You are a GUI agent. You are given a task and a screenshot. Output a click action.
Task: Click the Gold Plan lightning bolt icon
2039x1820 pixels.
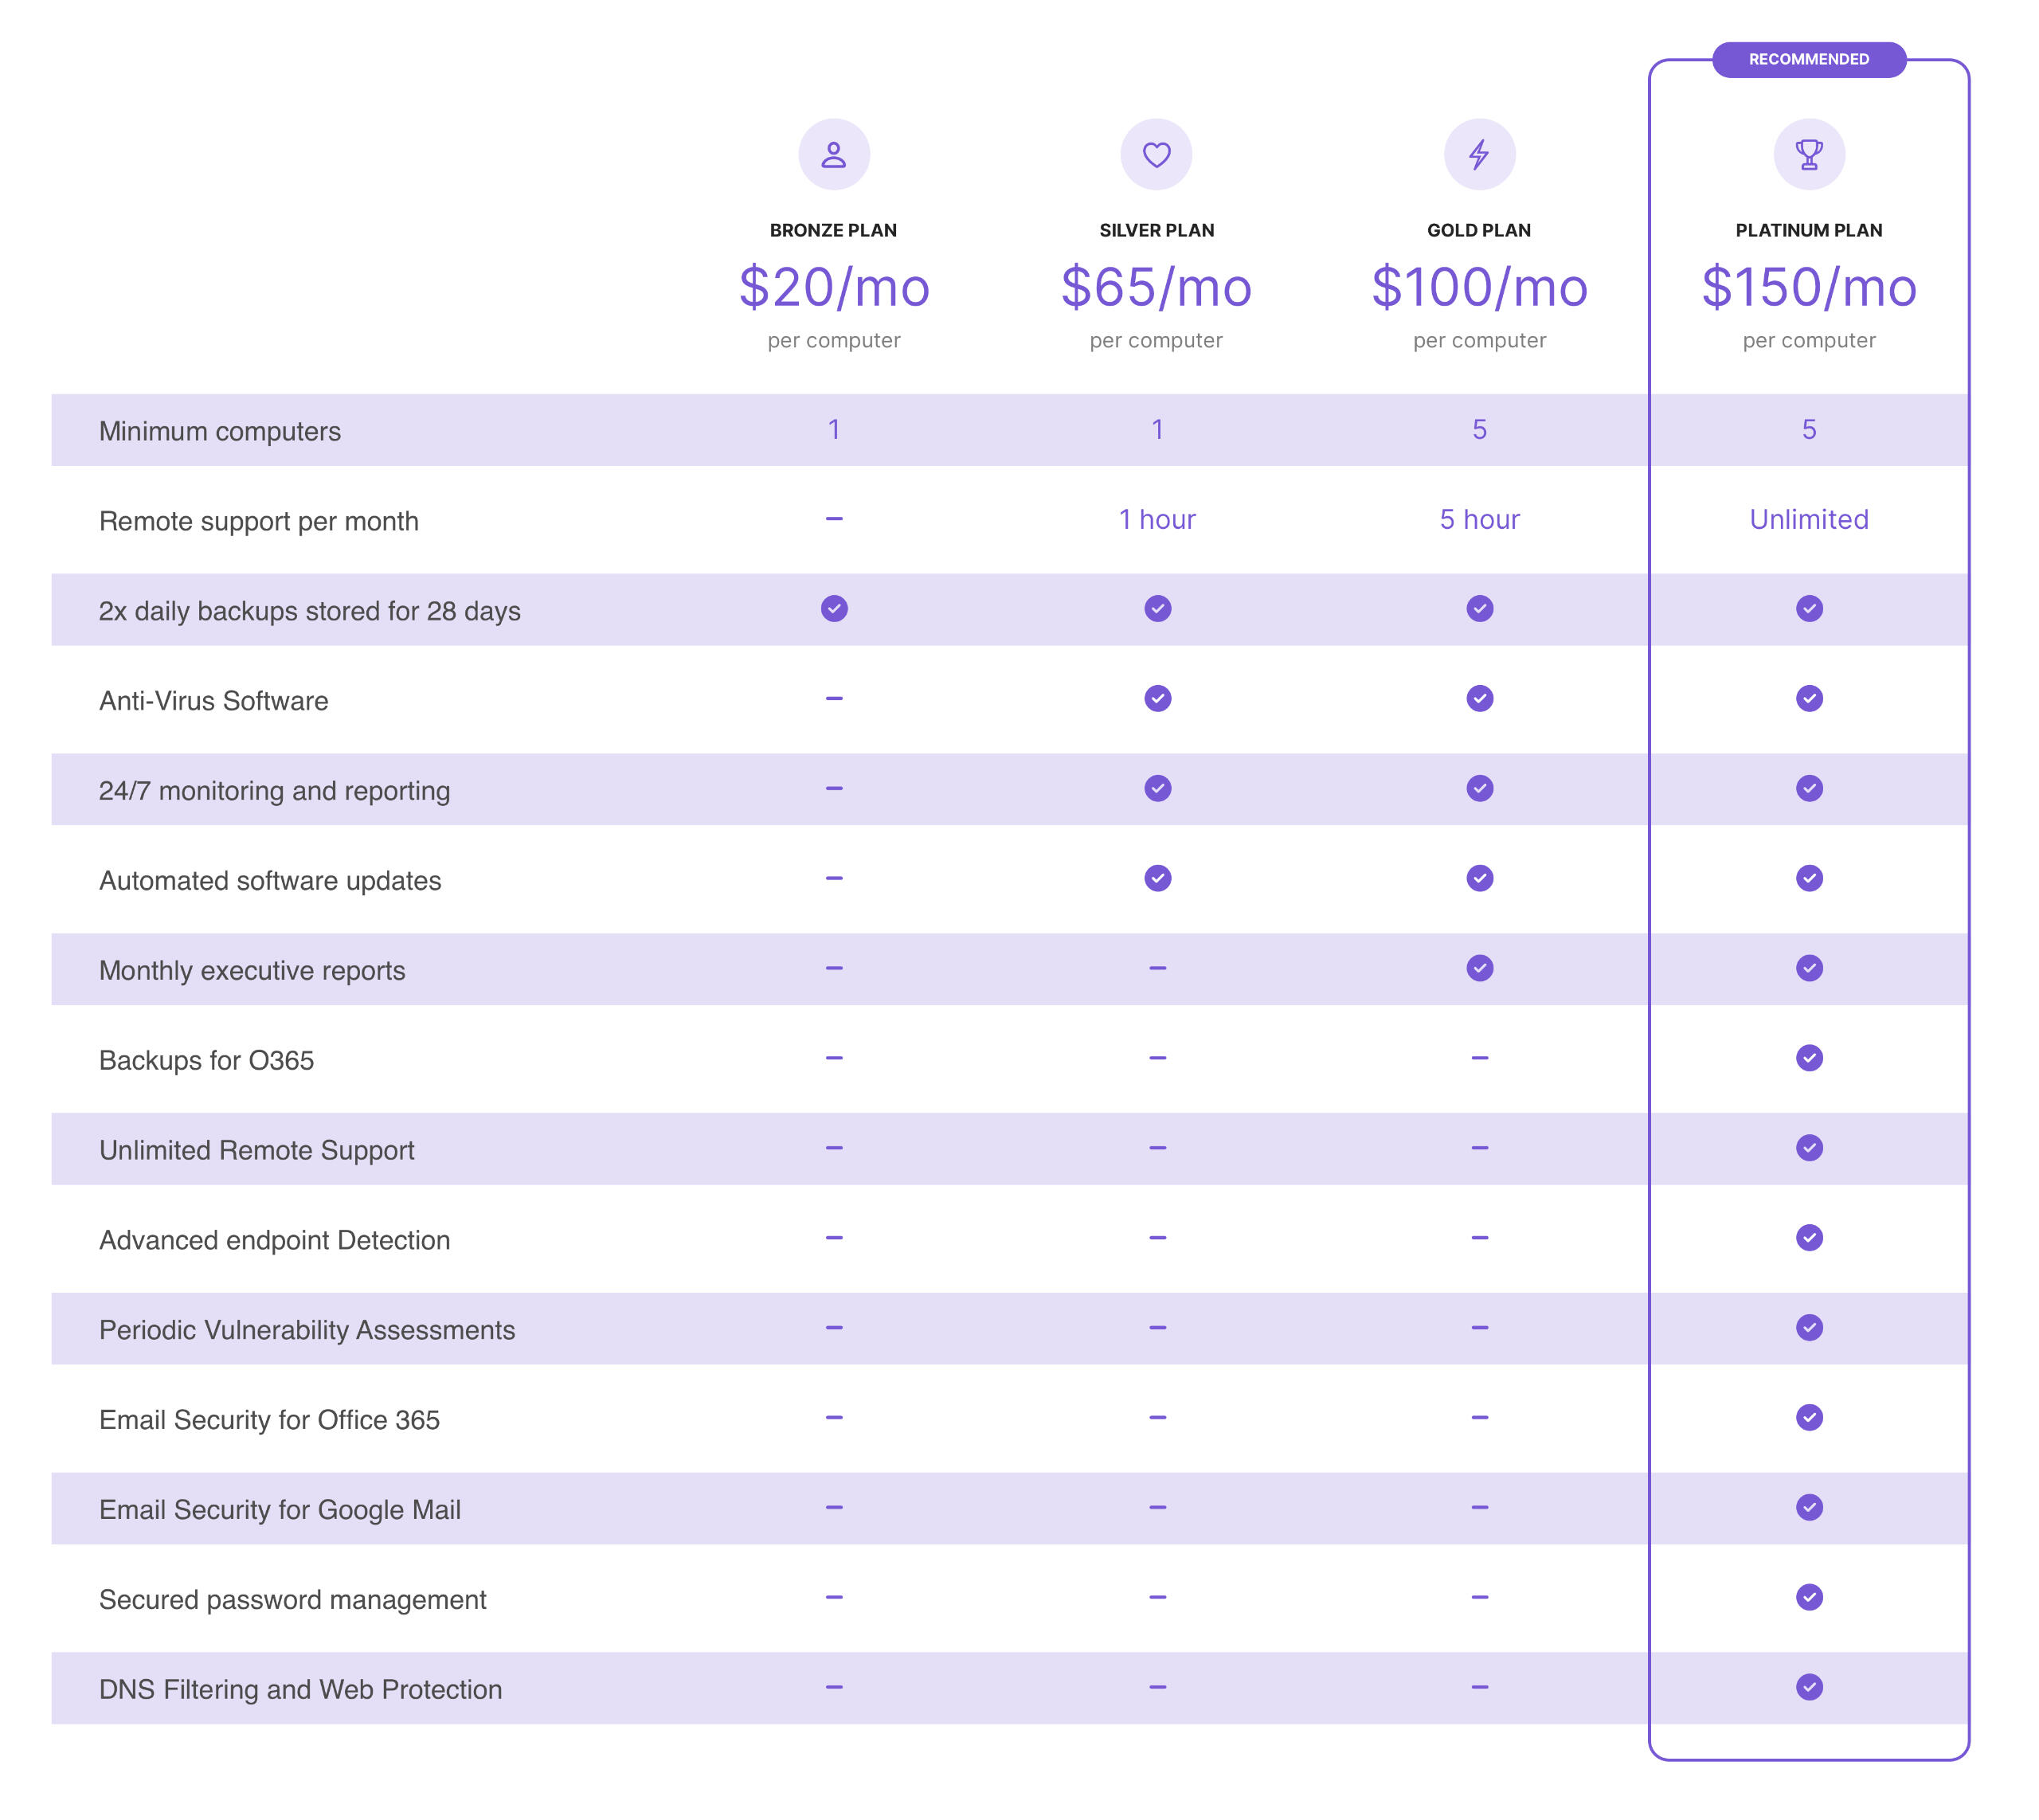pyautogui.click(x=1479, y=155)
